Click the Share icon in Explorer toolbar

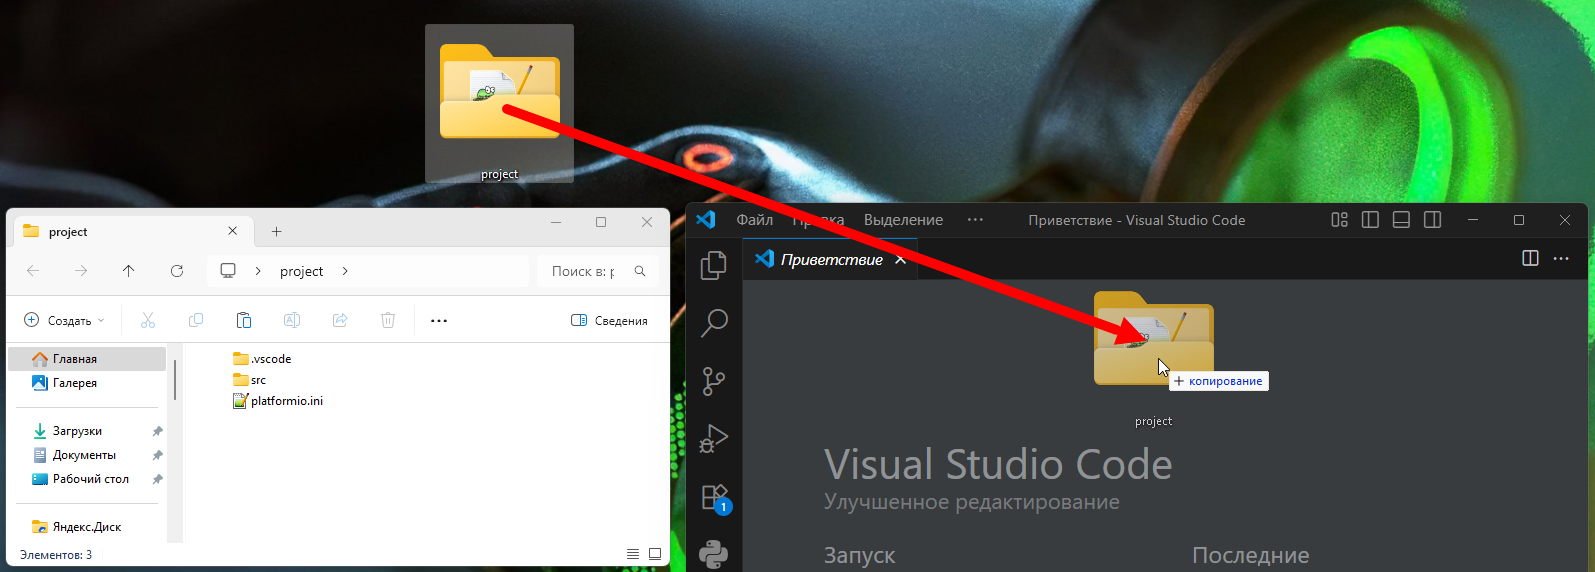pos(340,320)
